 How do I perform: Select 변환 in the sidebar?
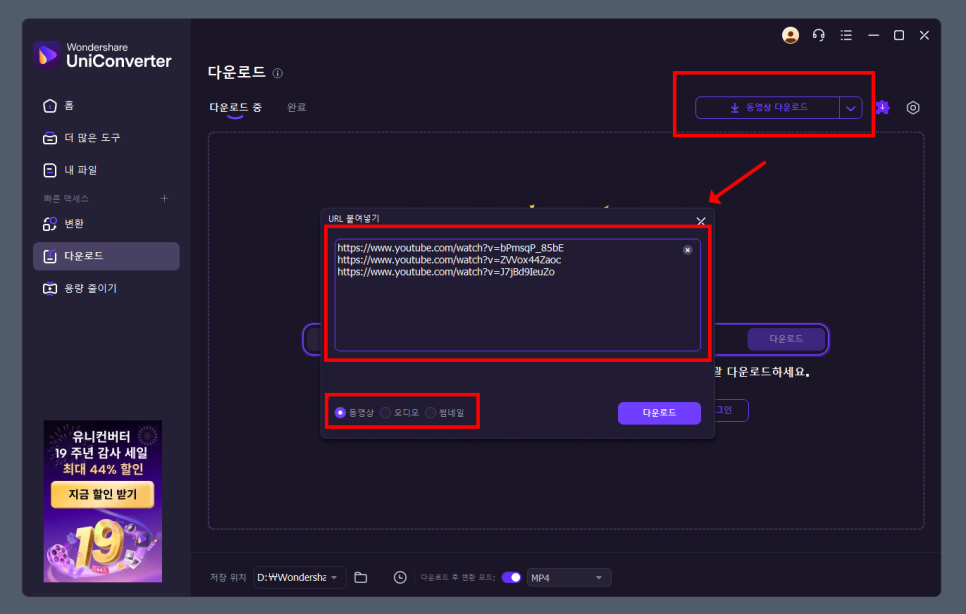(x=107, y=224)
